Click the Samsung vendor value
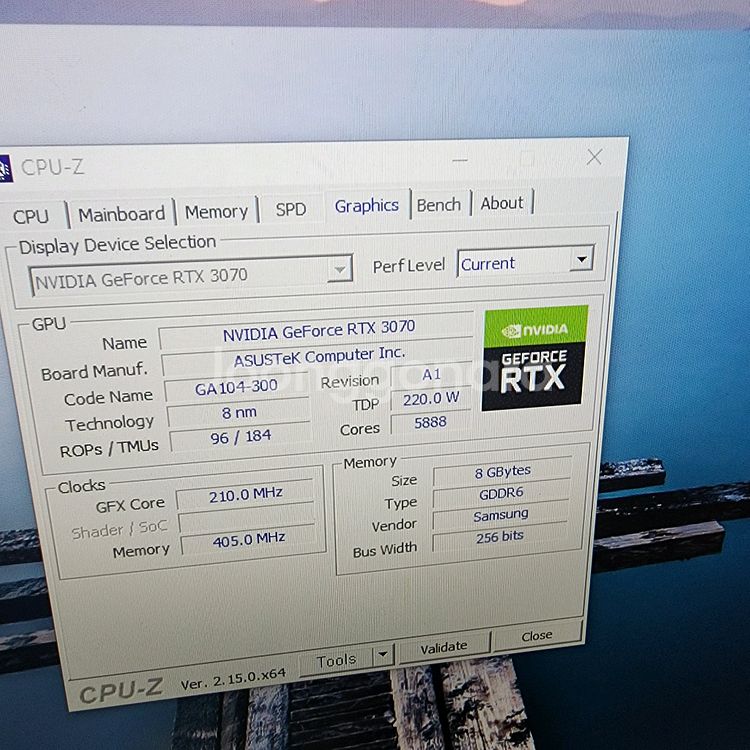 (501, 515)
